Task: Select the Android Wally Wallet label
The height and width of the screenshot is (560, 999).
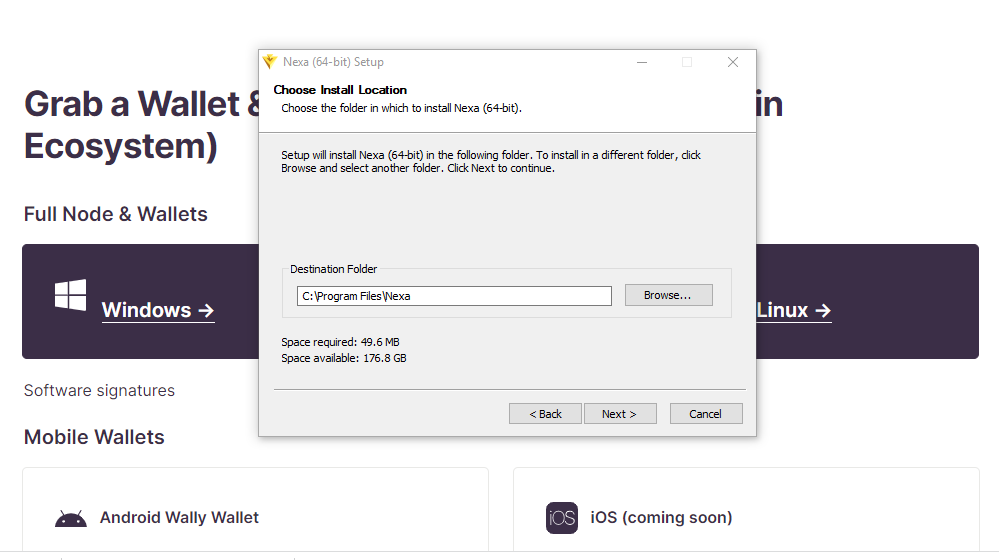Action: point(179,518)
